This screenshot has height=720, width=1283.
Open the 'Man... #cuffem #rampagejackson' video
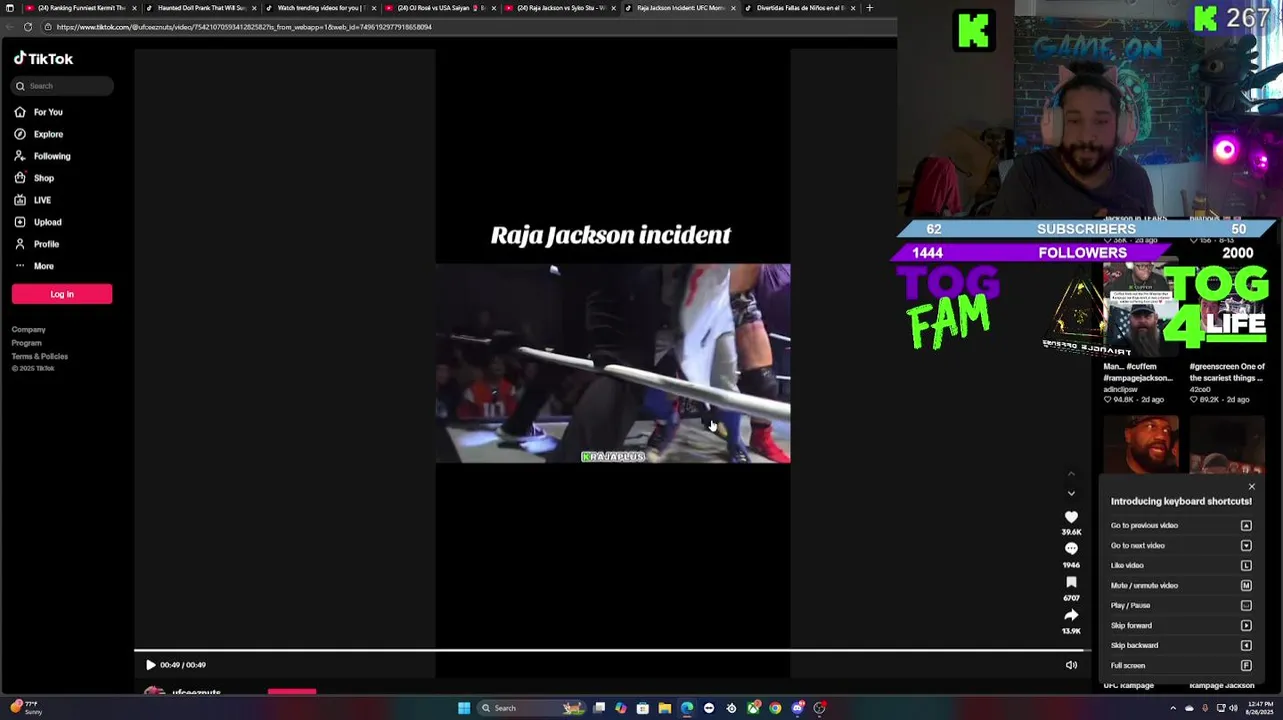1138,372
